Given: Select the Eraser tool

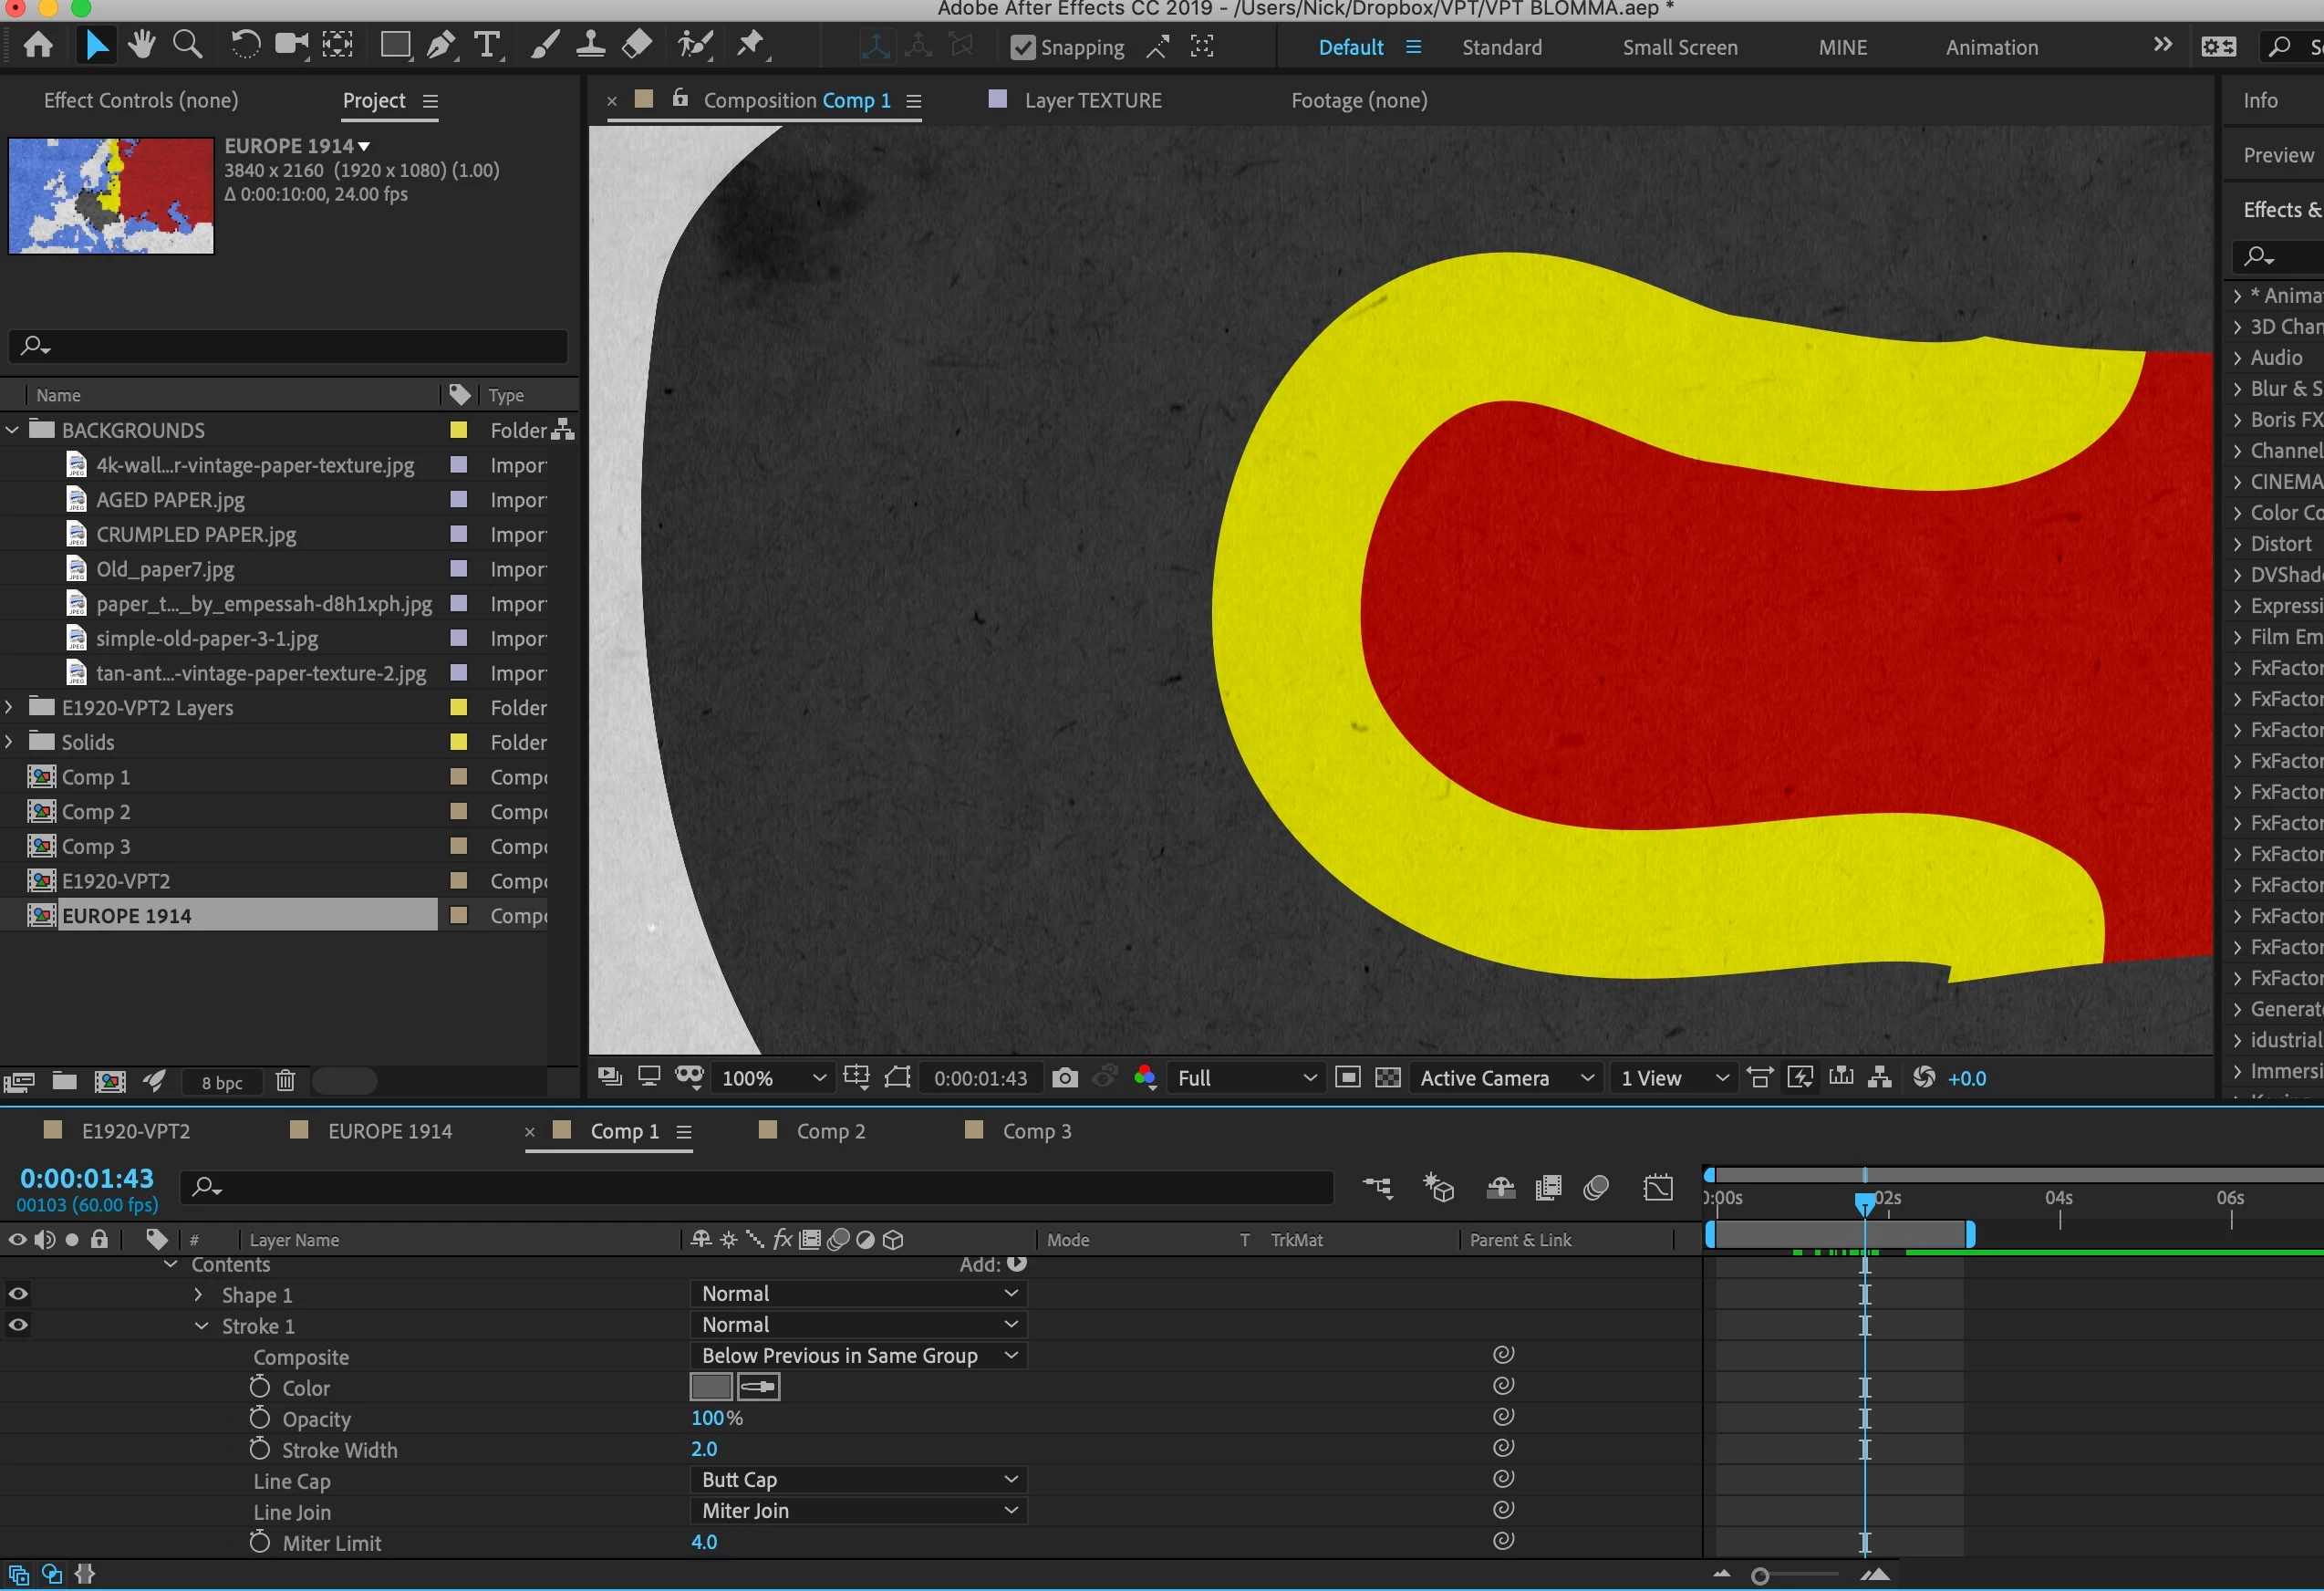Looking at the screenshot, I should (637, 45).
